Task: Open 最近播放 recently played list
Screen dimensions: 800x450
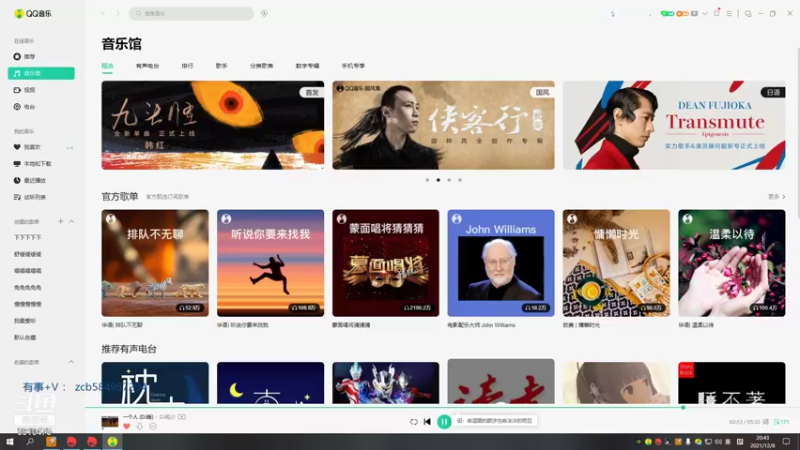Action: point(30,180)
